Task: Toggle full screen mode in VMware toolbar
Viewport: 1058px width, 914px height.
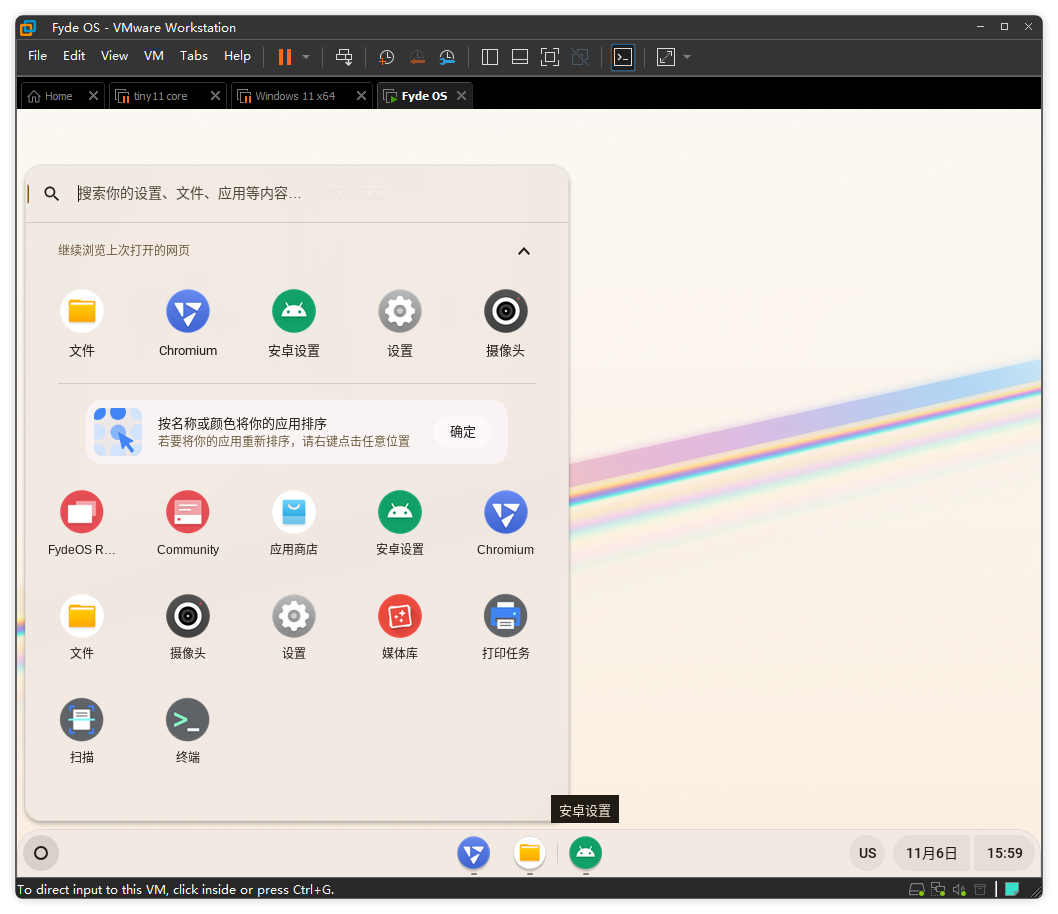Action: pyautogui.click(x=549, y=57)
